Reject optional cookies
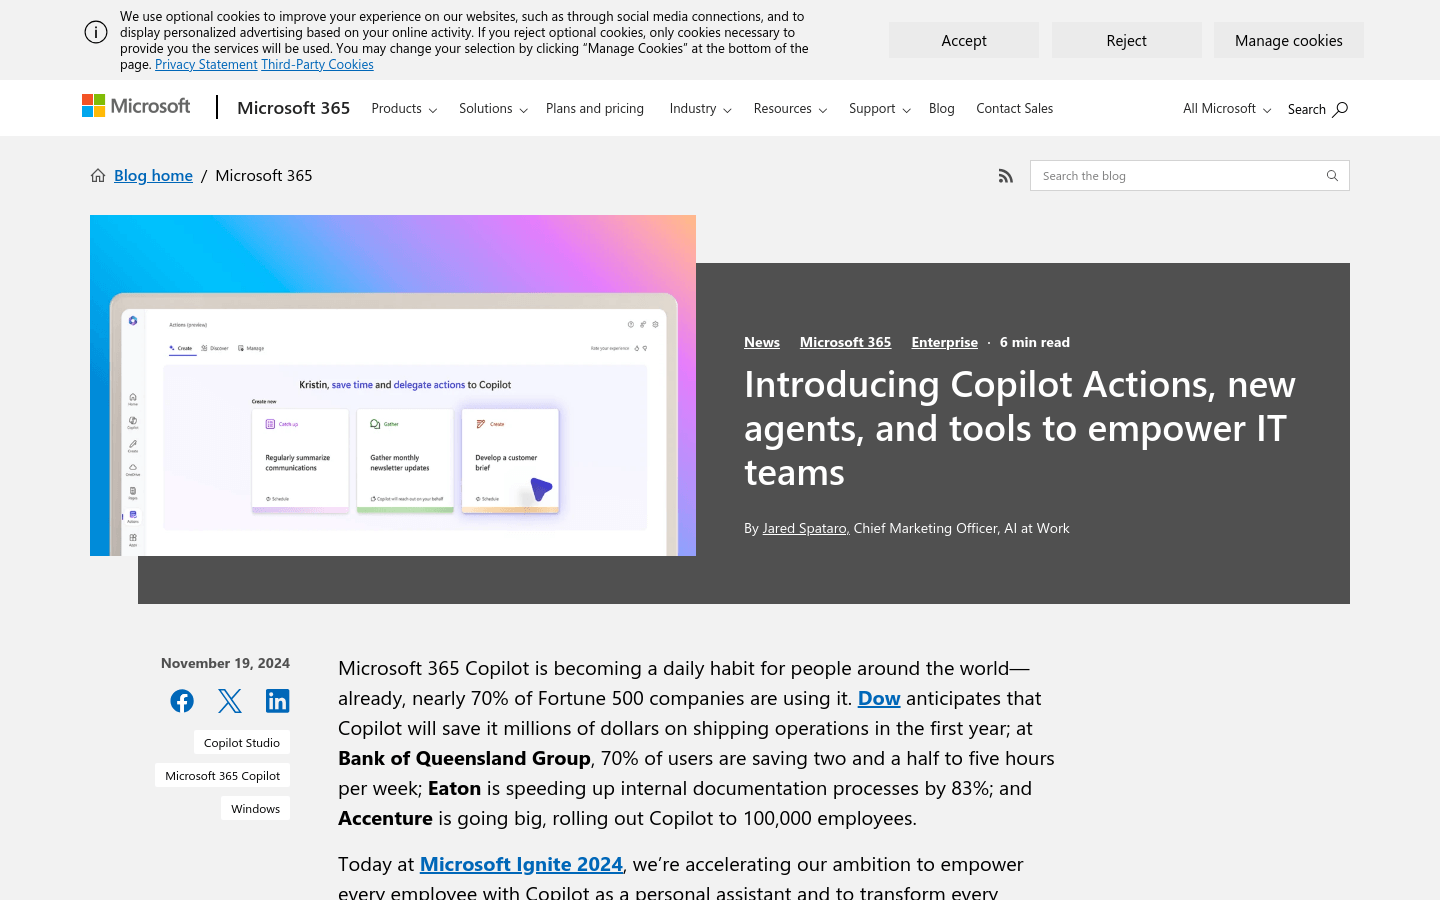This screenshot has height=900, width=1440. tap(1127, 40)
